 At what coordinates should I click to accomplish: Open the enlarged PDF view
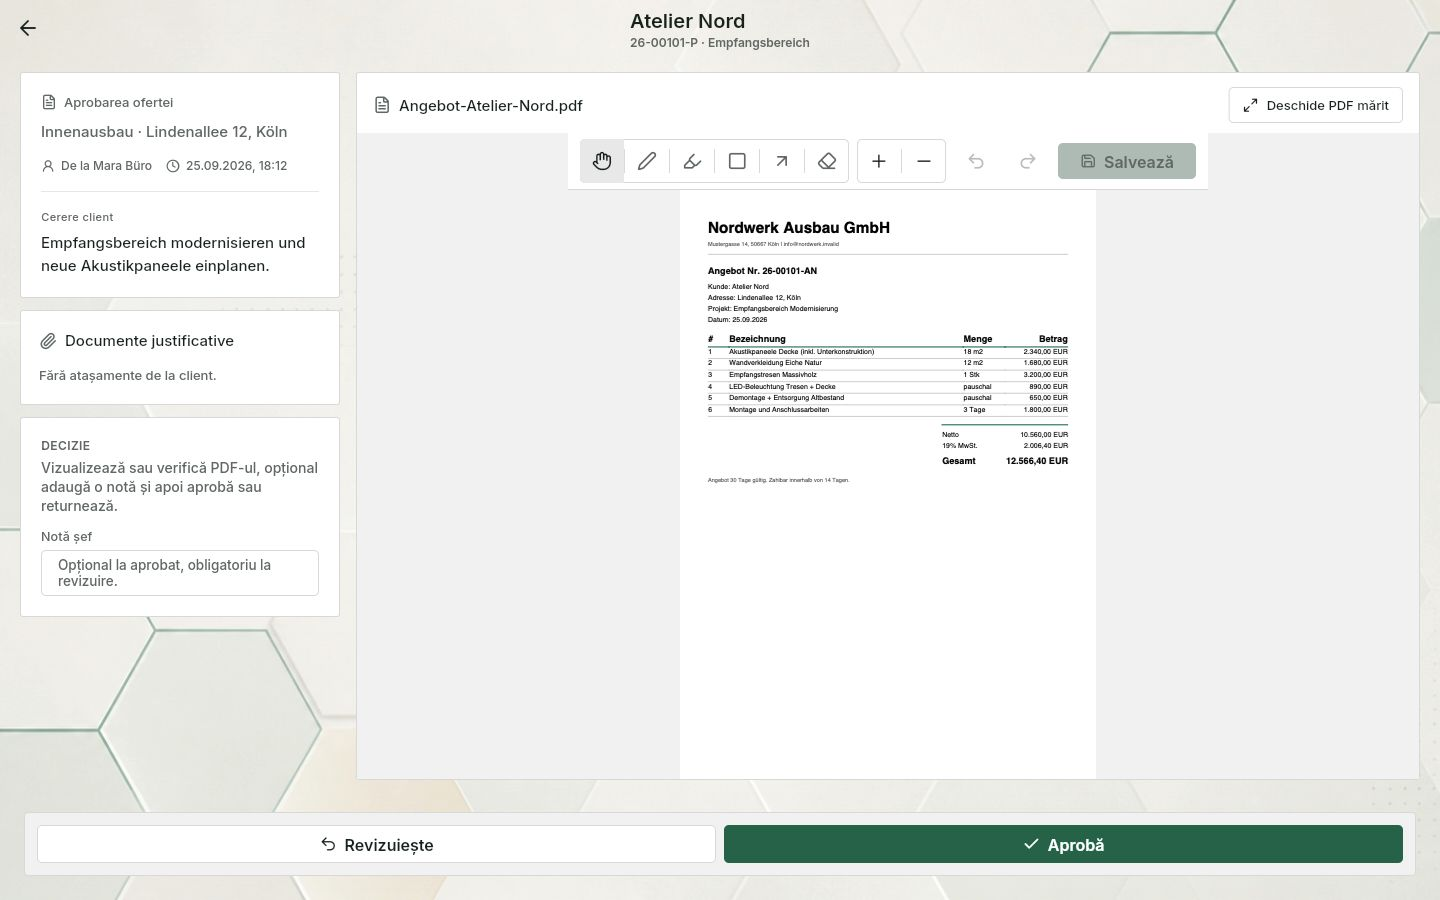point(1316,105)
